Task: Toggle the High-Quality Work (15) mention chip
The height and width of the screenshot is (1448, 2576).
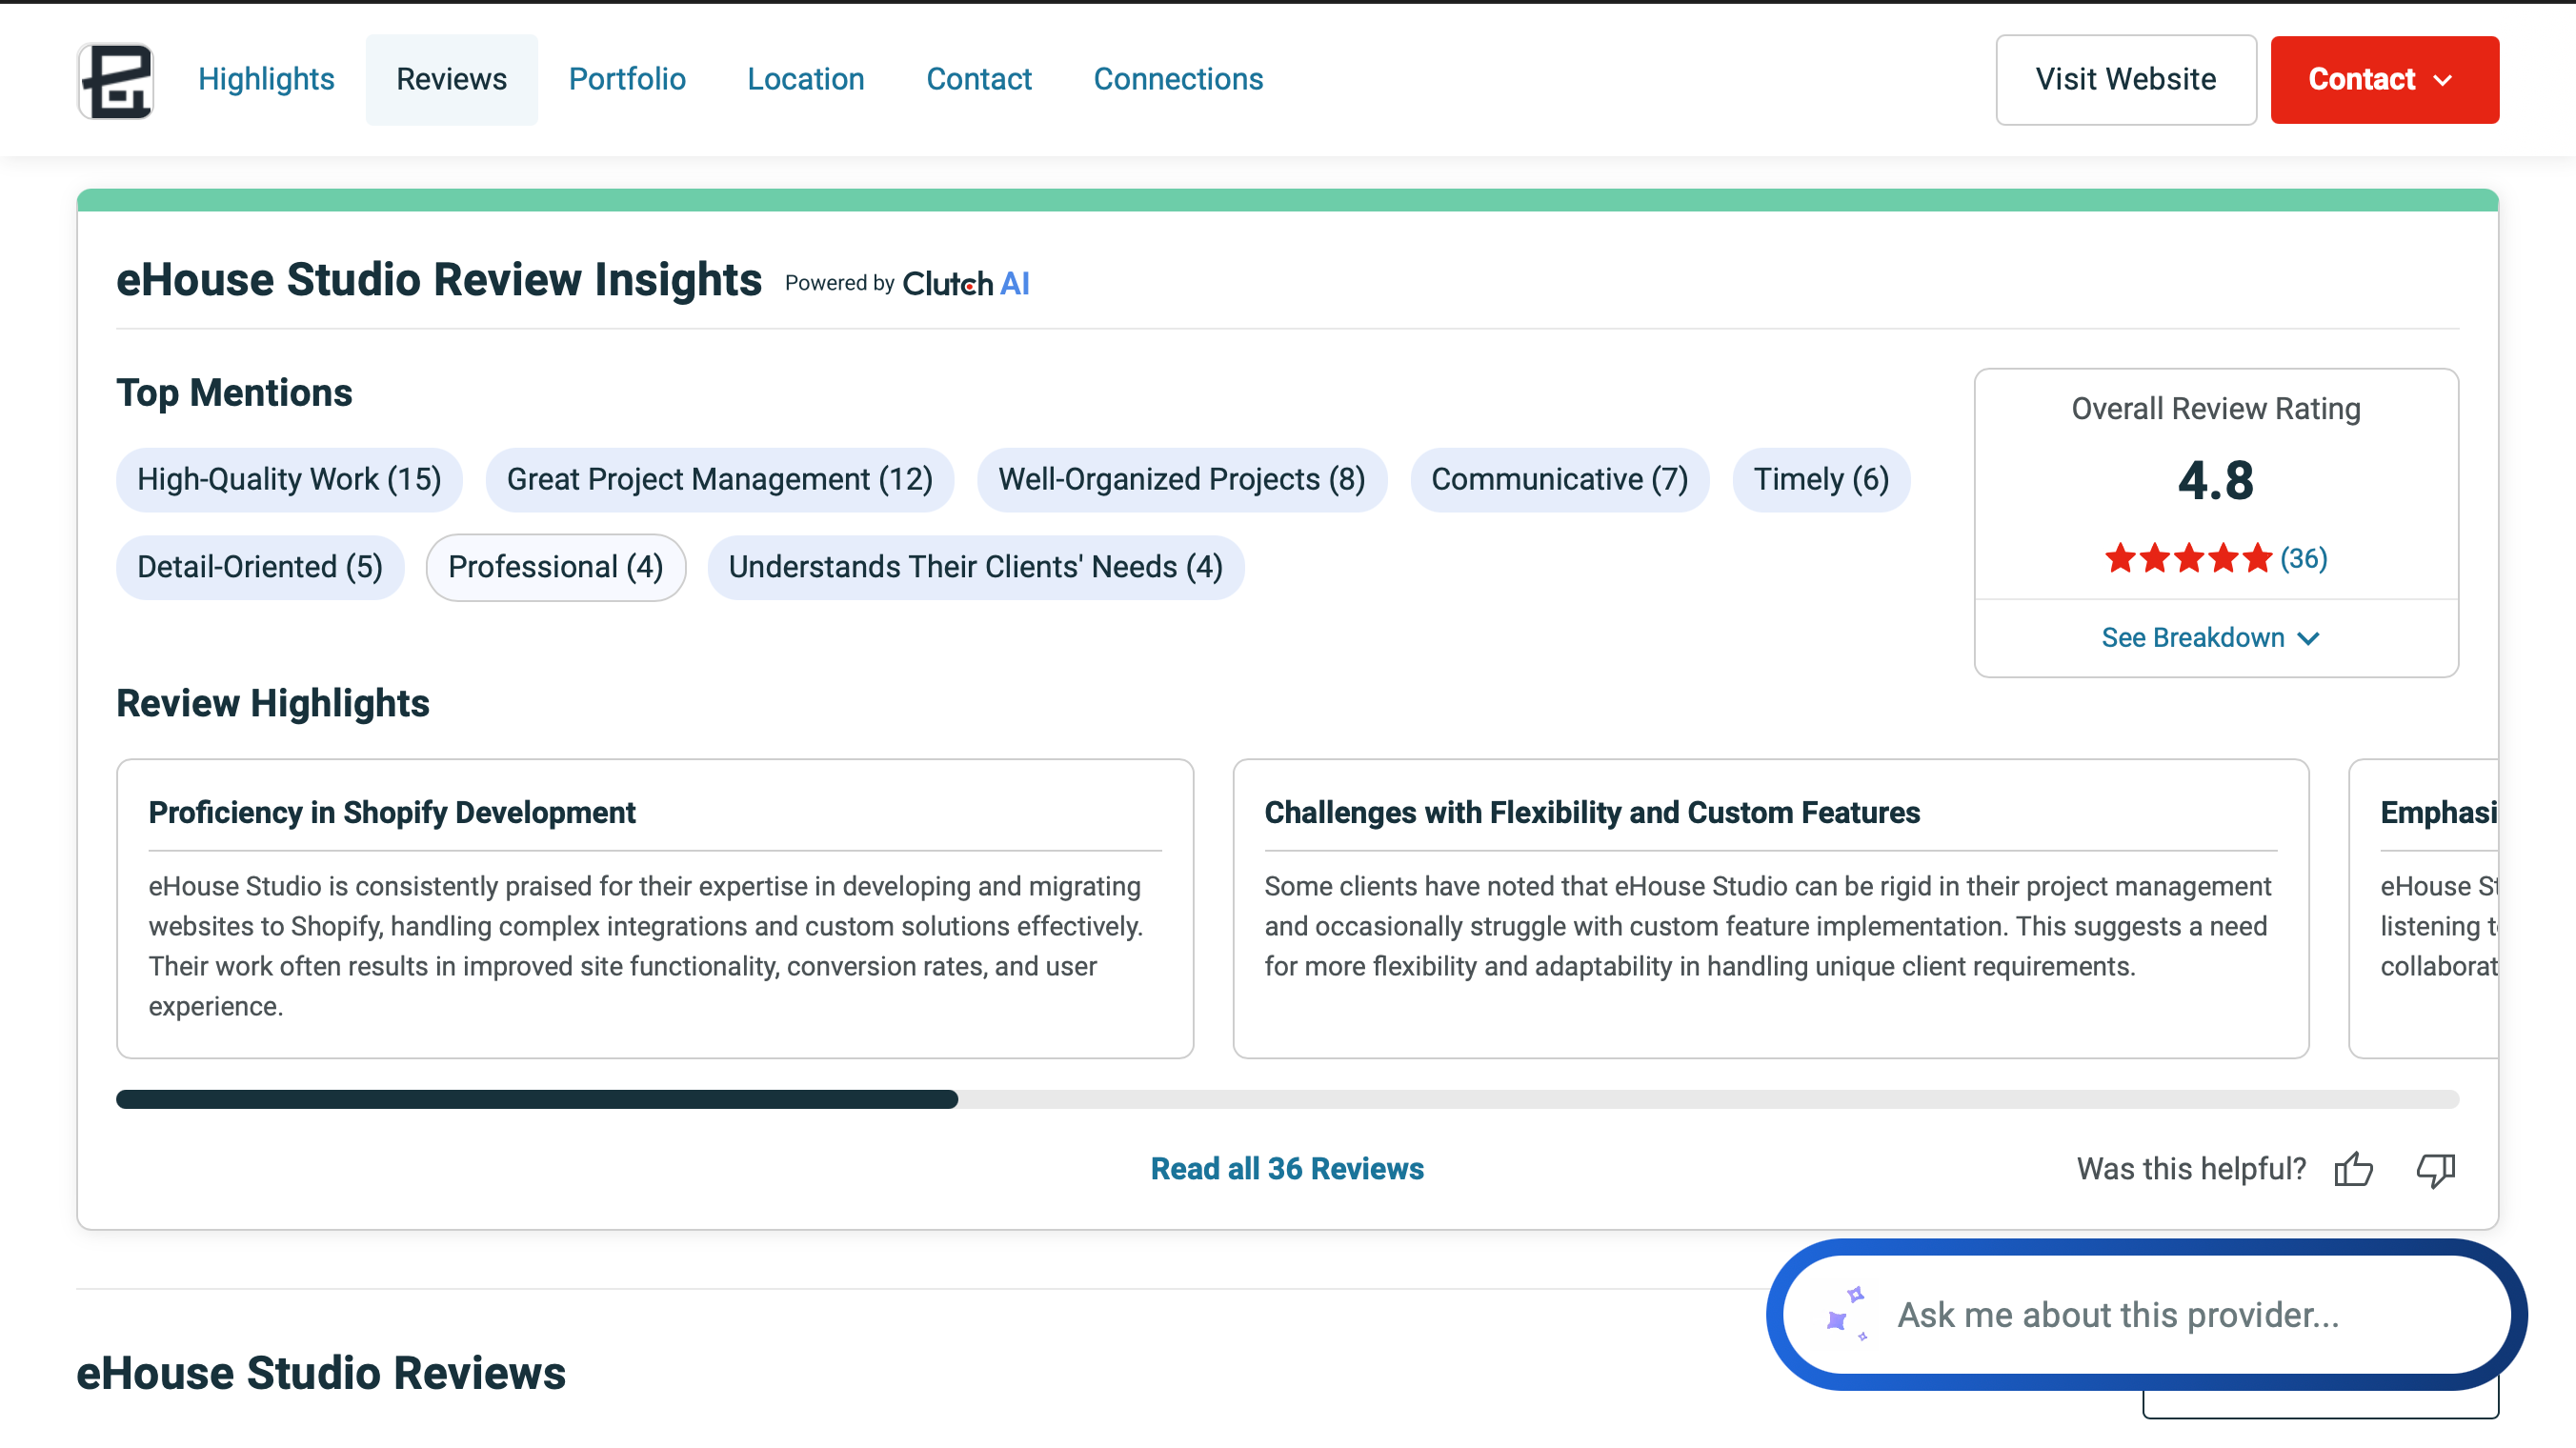Action: coord(289,480)
